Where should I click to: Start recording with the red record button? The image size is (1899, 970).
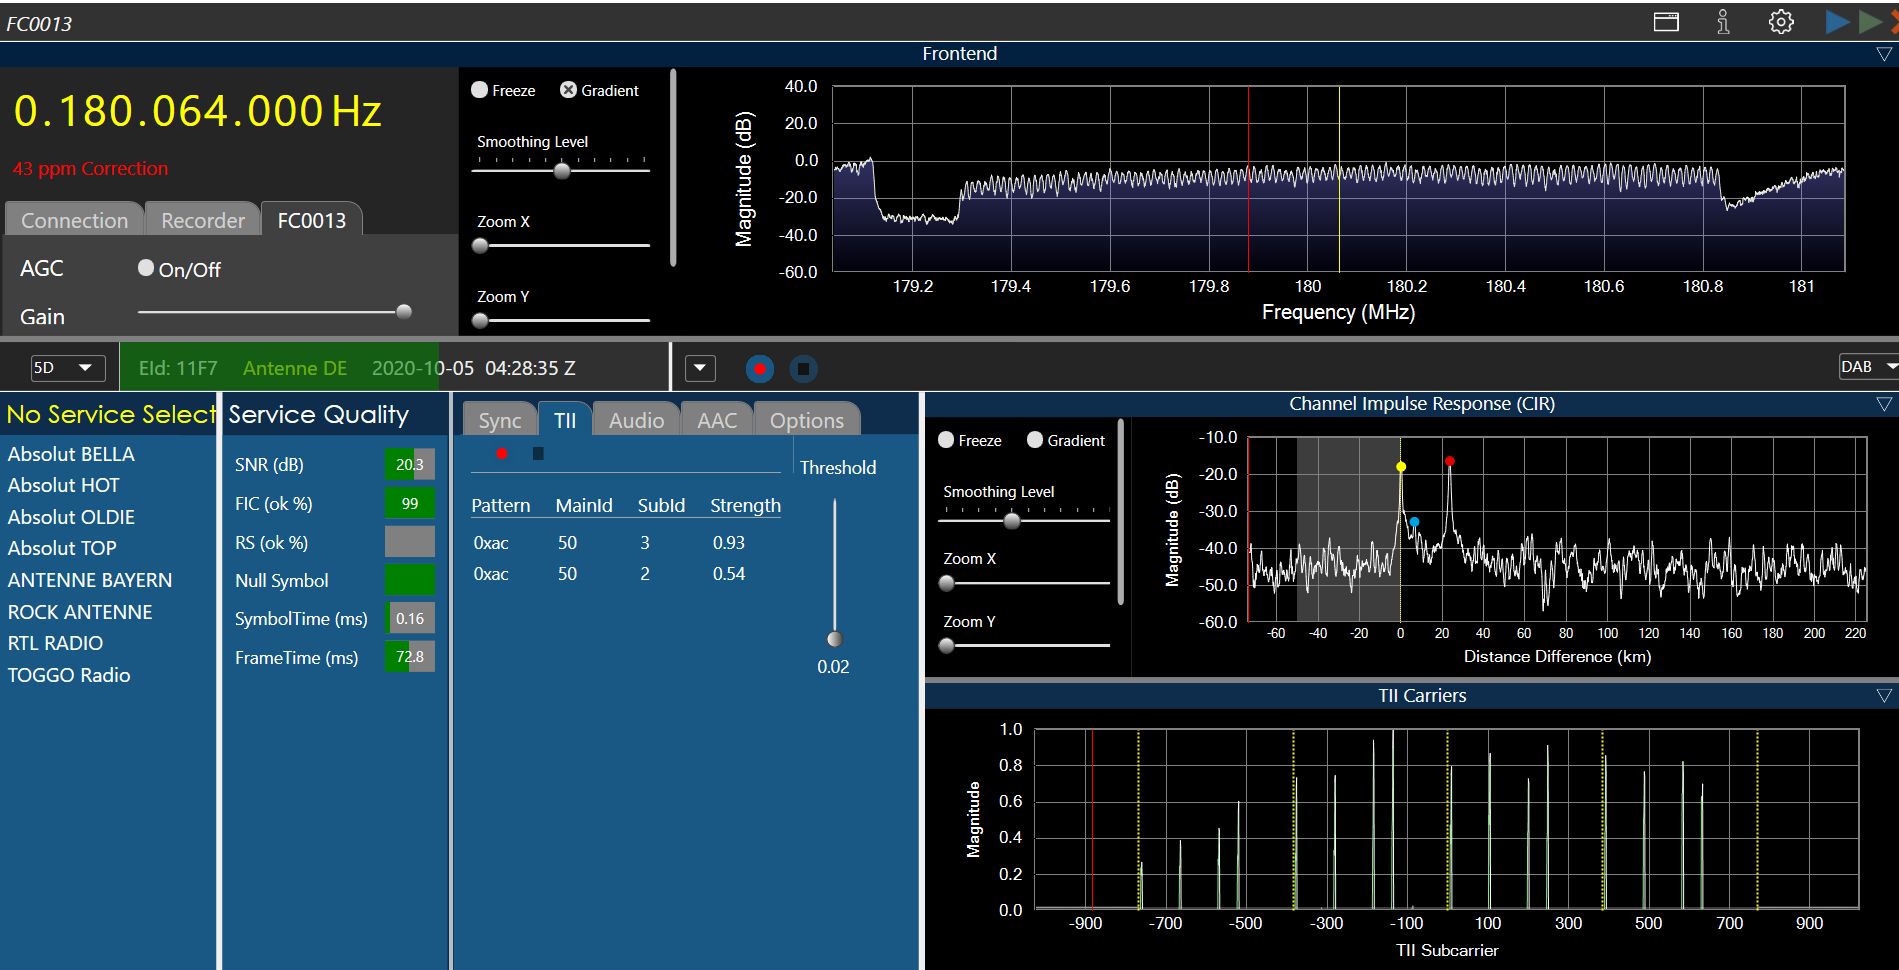(x=760, y=369)
